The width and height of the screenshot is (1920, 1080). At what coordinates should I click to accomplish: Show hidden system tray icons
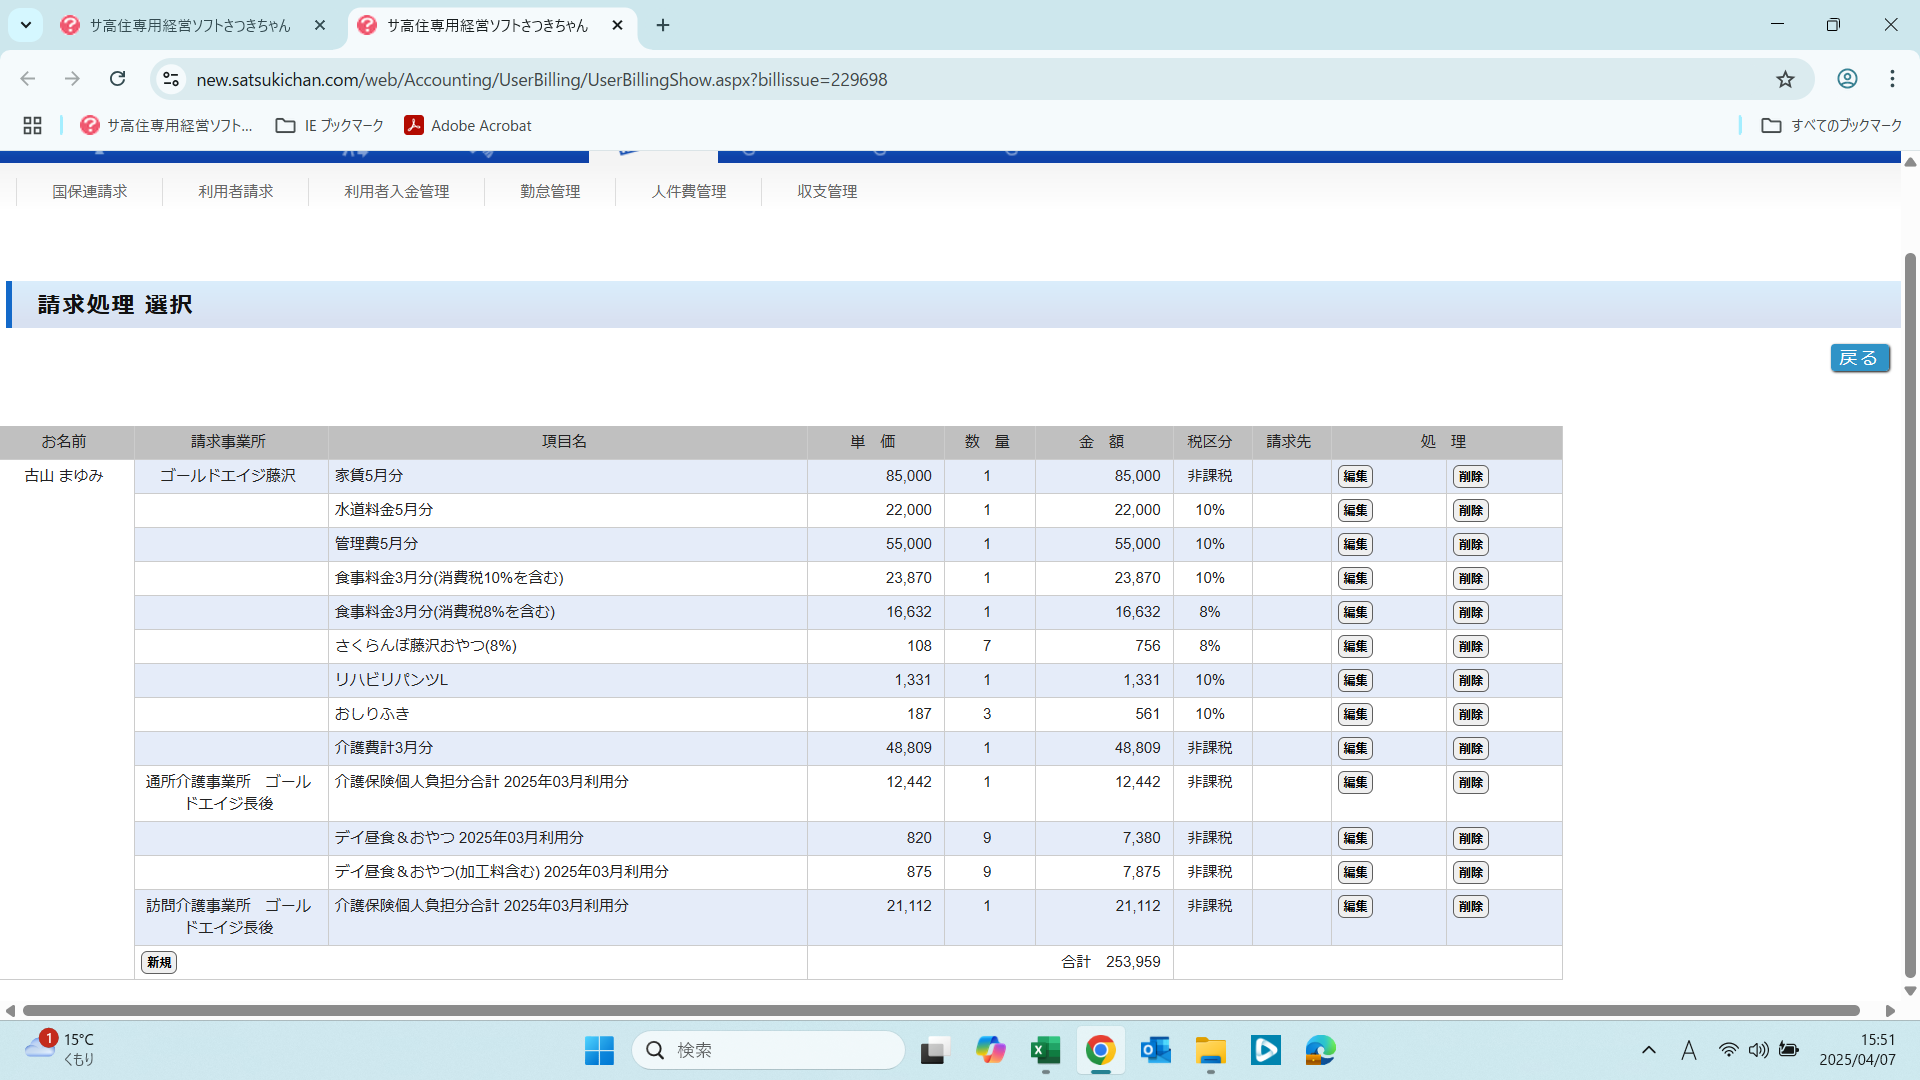click(x=1648, y=1050)
